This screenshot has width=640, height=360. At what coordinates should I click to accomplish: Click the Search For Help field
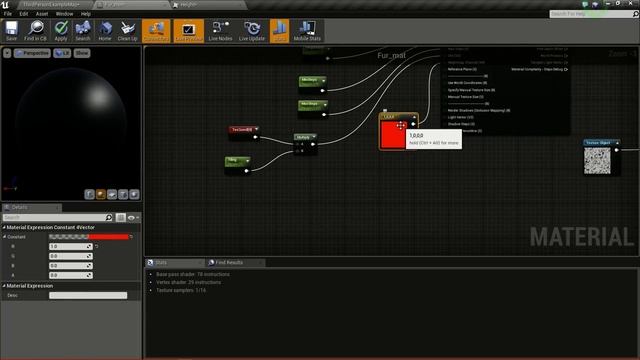[x=590, y=14]
